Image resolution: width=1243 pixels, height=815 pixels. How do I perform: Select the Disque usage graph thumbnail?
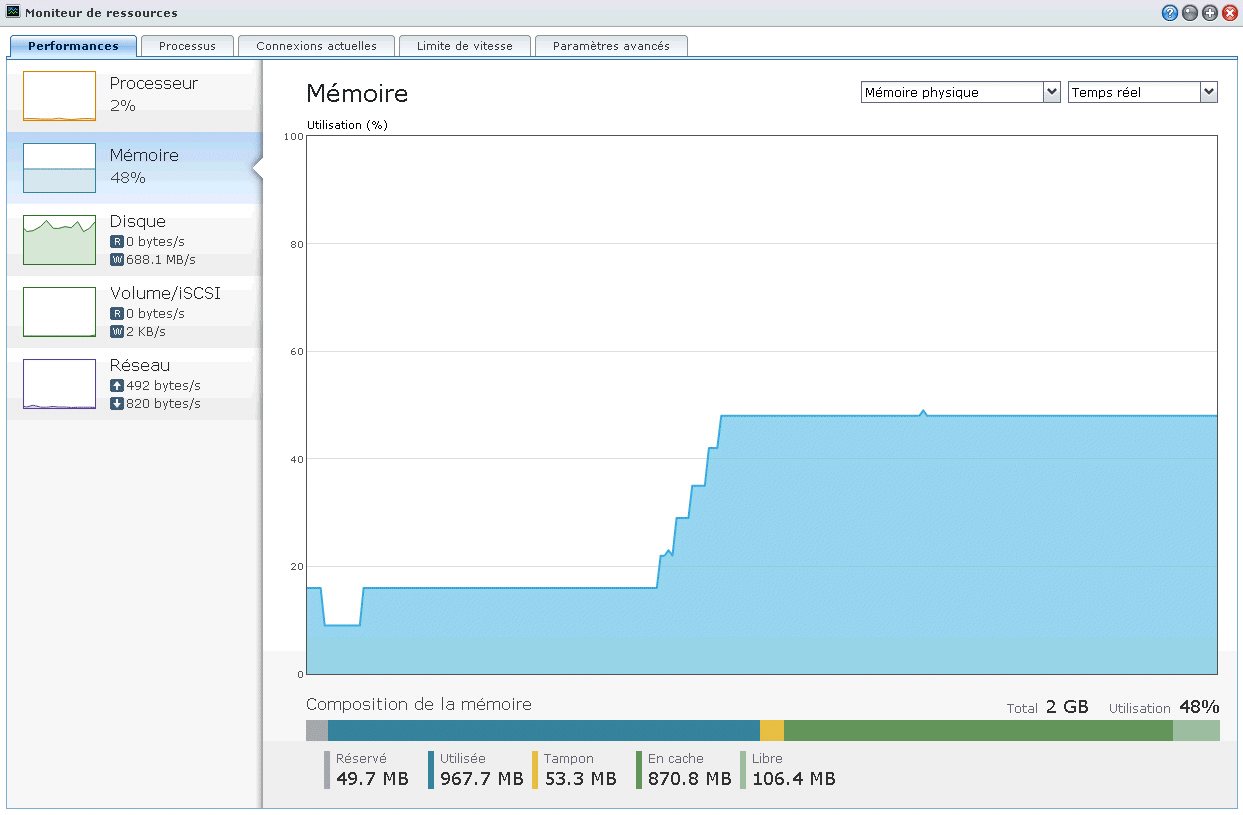[59, 240]
